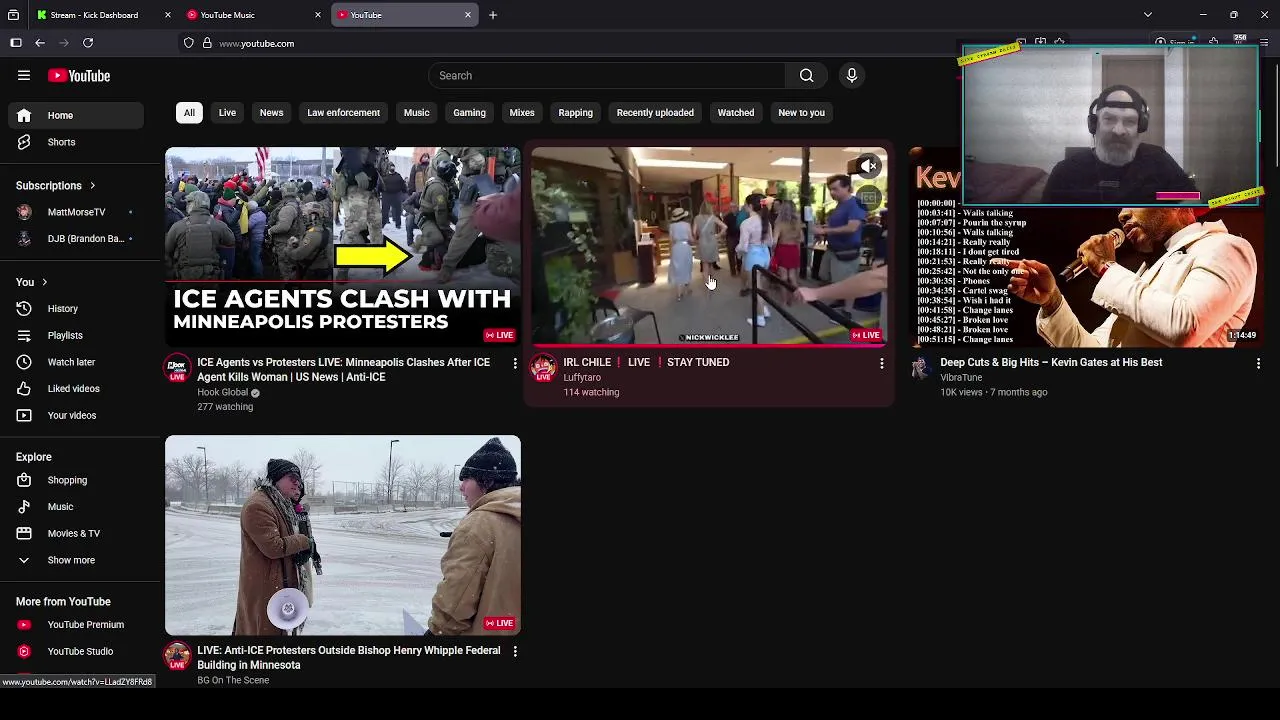Screen dimensions: 1280x720
Task: Expand the Subscriptions section
Action: (56, 186)
